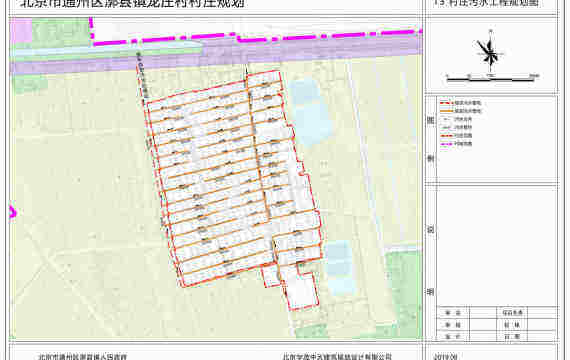The width and height of the screenshot is (570, 360).
Task: Click the light blue pond northeast of village
Action: (310, 112)
